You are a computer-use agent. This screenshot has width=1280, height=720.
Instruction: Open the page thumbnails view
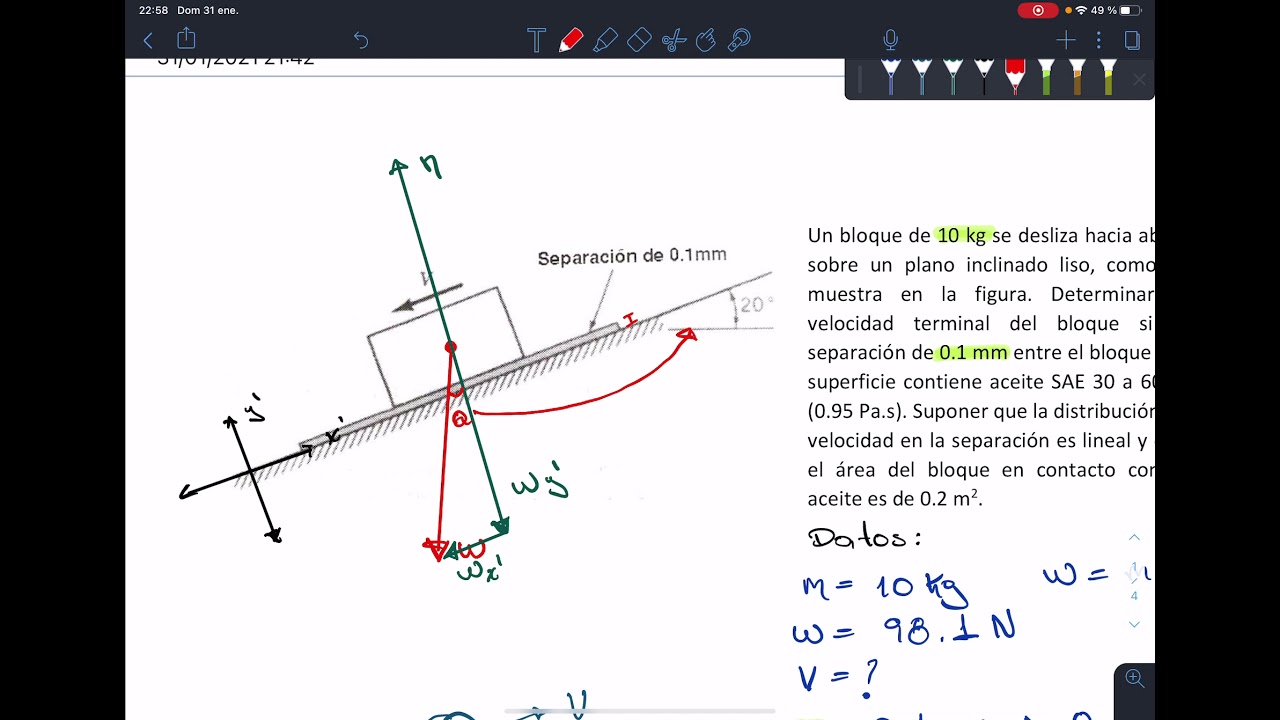[x=1132, y=40]
